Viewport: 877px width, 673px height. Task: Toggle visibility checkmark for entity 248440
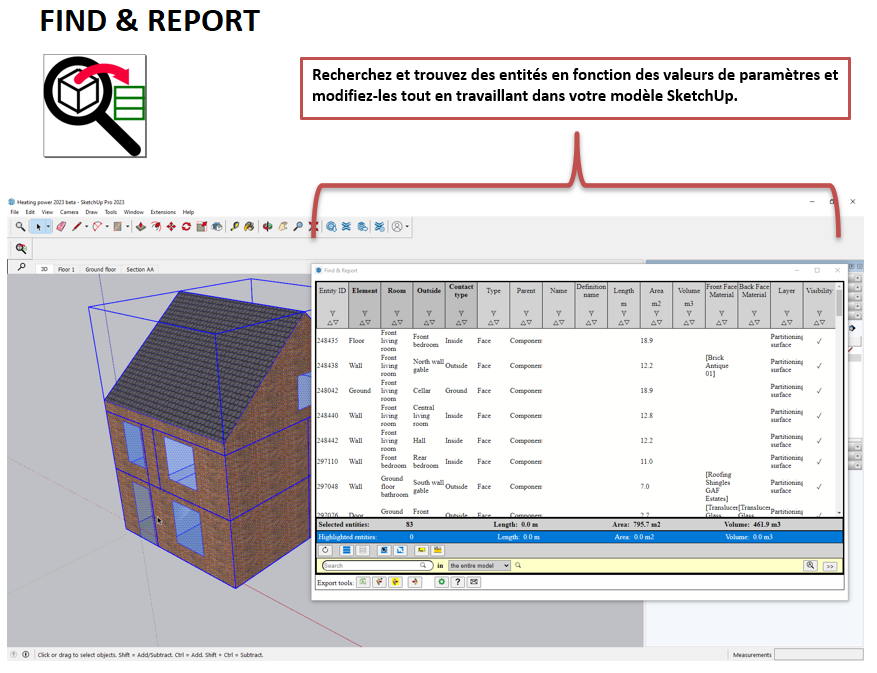point(819,416)
